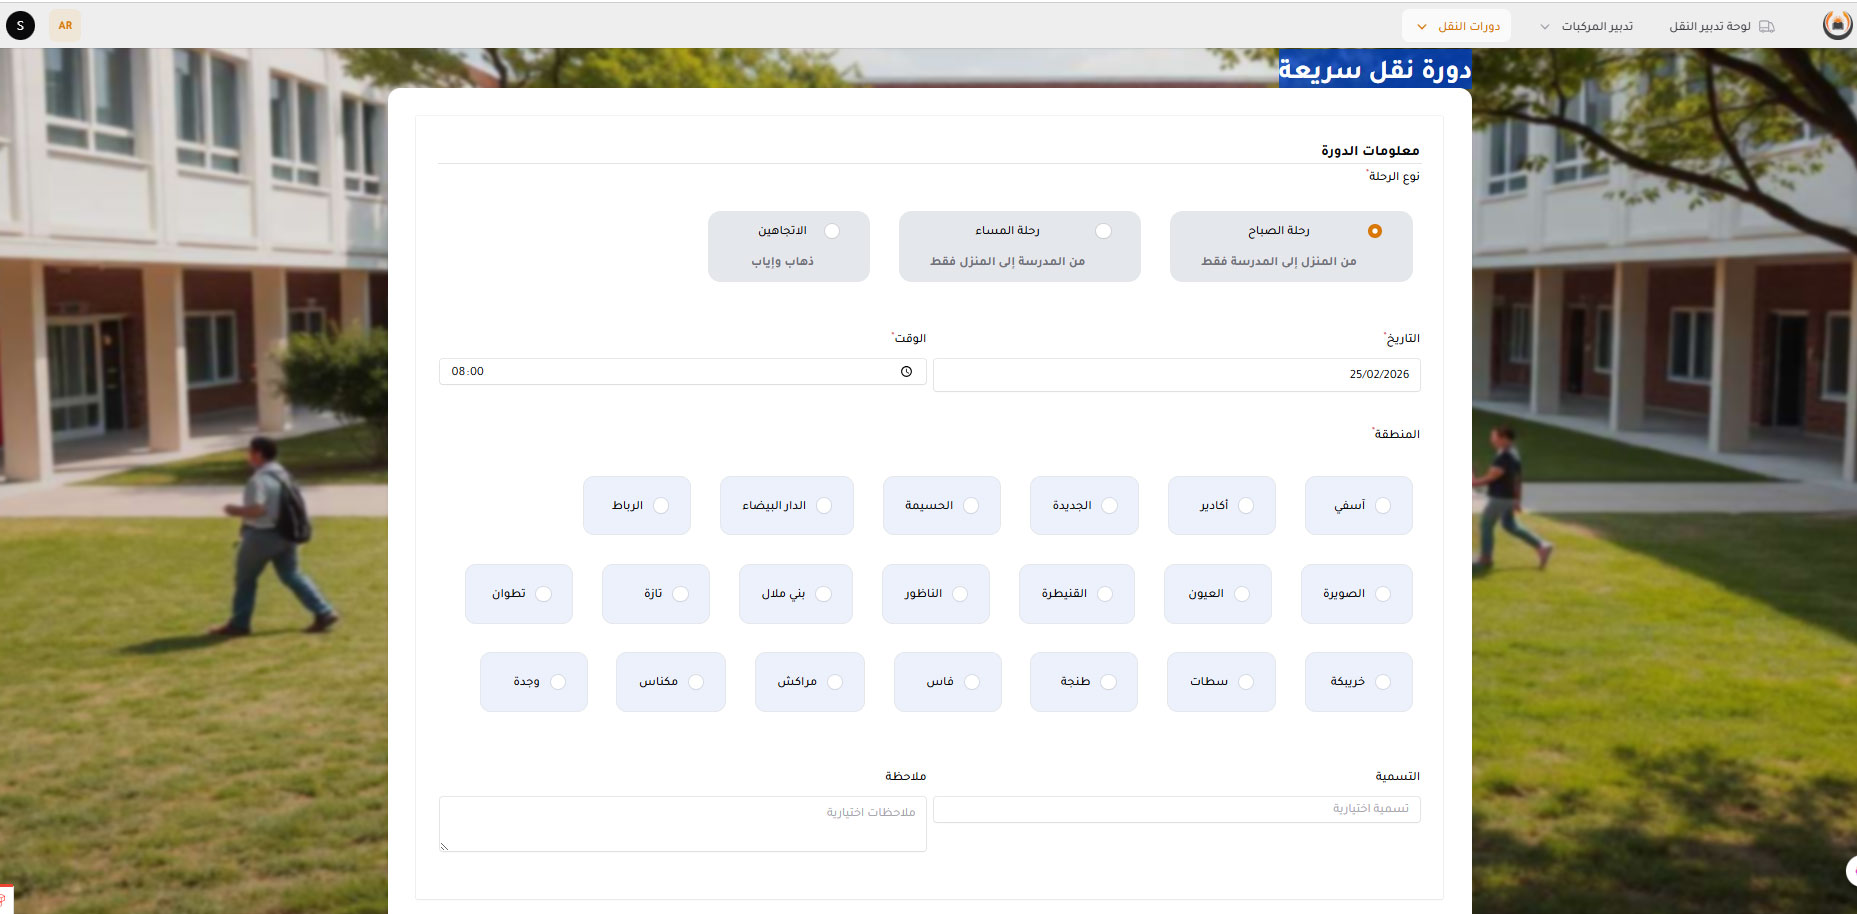
Task: Click the AR language badge
Action: tap(65, 25)
